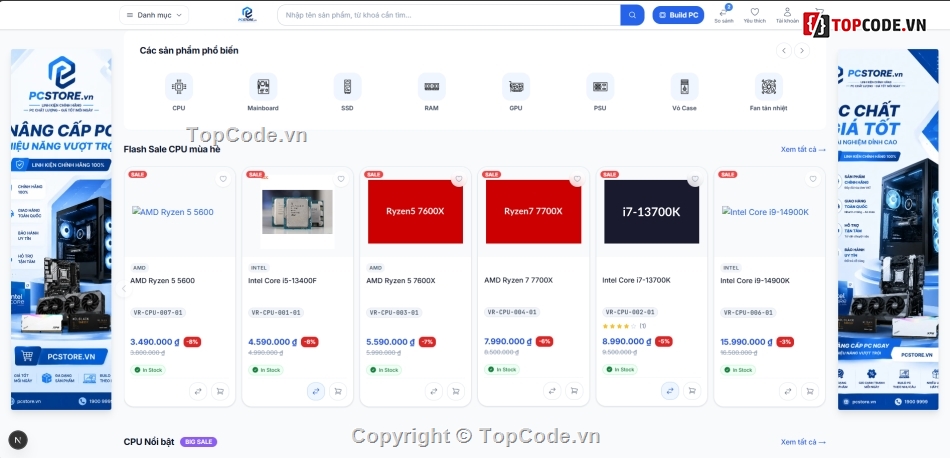Click the INTEL brand tag on Core i9-14900K

(x=731, y=268)
